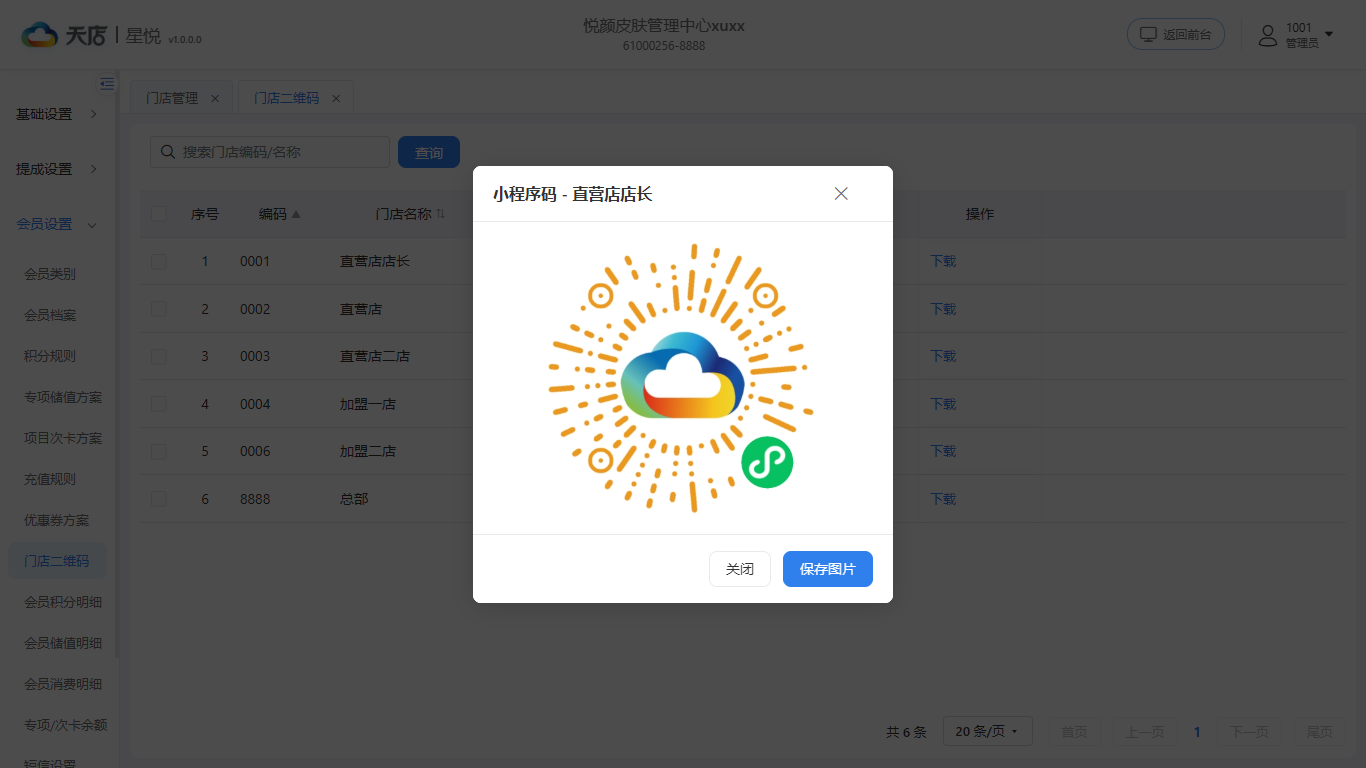Click 下载 link for 直营店二店
Image resolution: width=1366 pixels, height=768 pixels.
[943, 356]
